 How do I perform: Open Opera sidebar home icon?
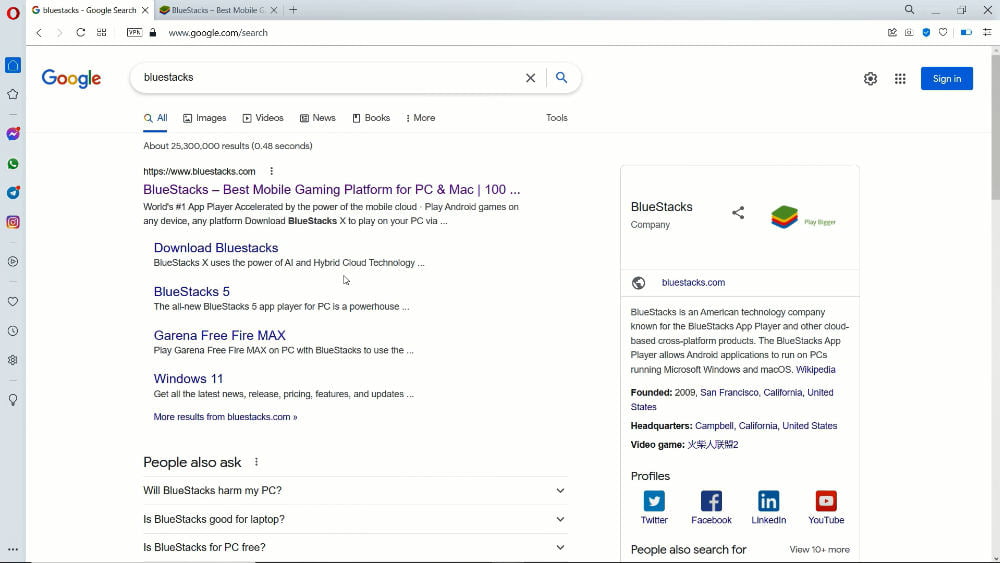point(13,65)
